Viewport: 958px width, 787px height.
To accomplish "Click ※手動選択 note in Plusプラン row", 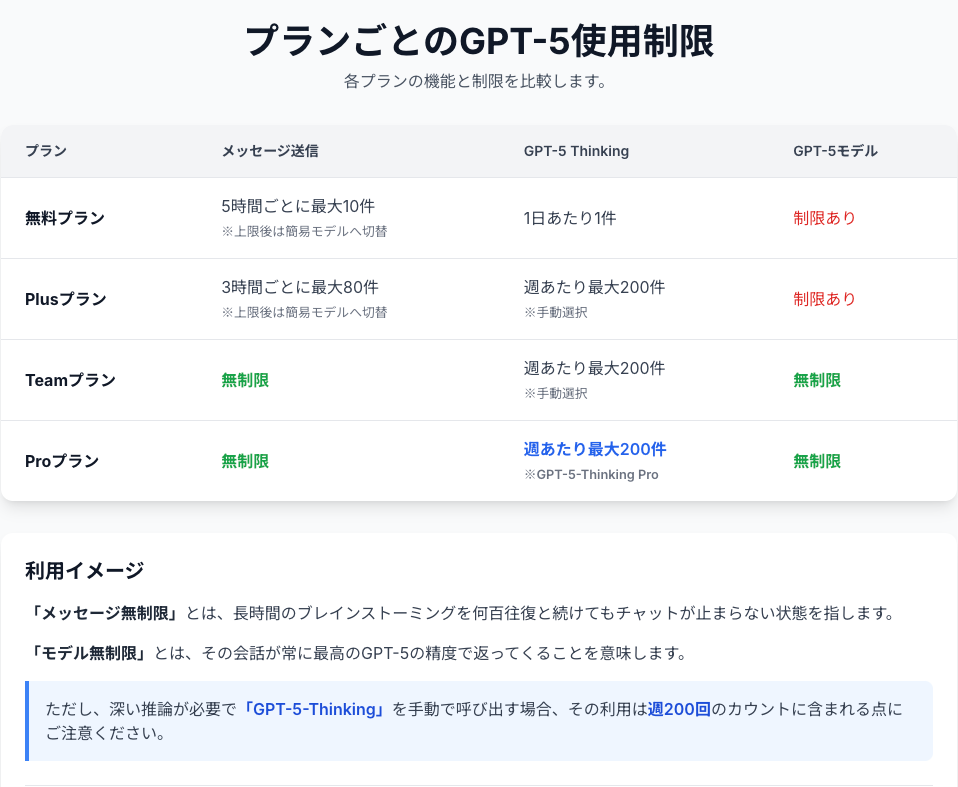I will tap(555, 312).
